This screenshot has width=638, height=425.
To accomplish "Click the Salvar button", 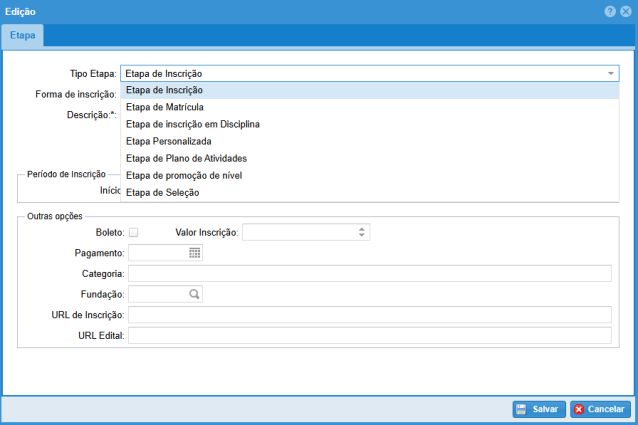I will click(x=538, y=409).
